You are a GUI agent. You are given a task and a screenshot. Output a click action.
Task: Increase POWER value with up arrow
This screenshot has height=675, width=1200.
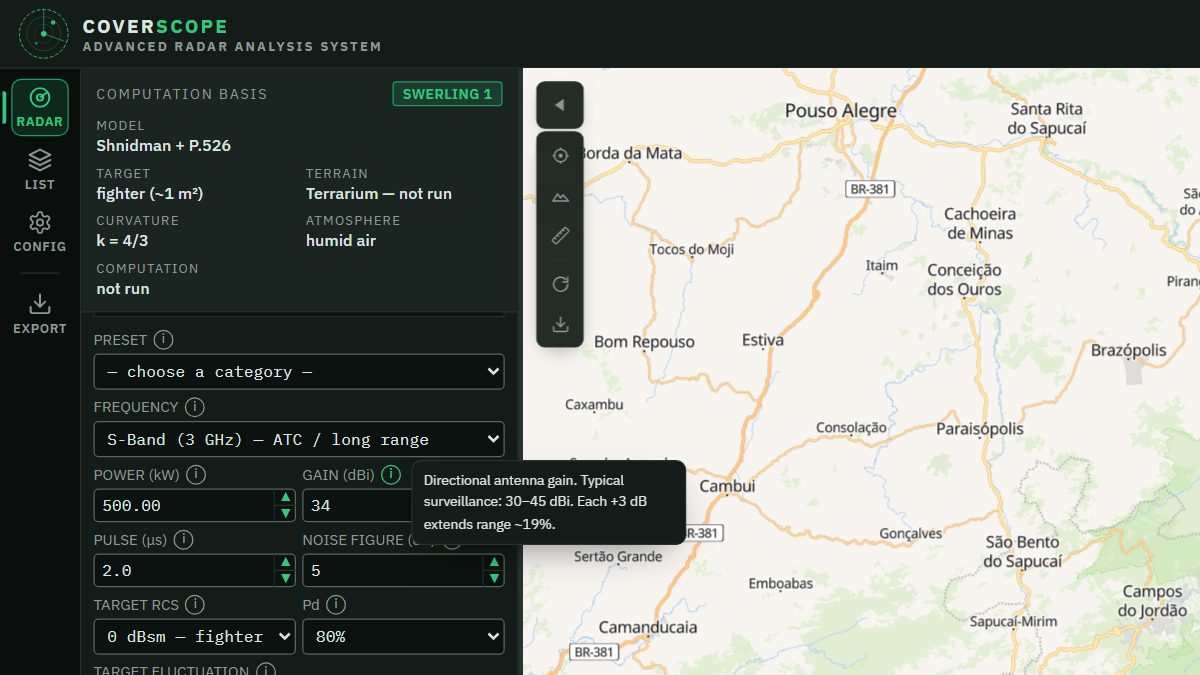point(286,498)
